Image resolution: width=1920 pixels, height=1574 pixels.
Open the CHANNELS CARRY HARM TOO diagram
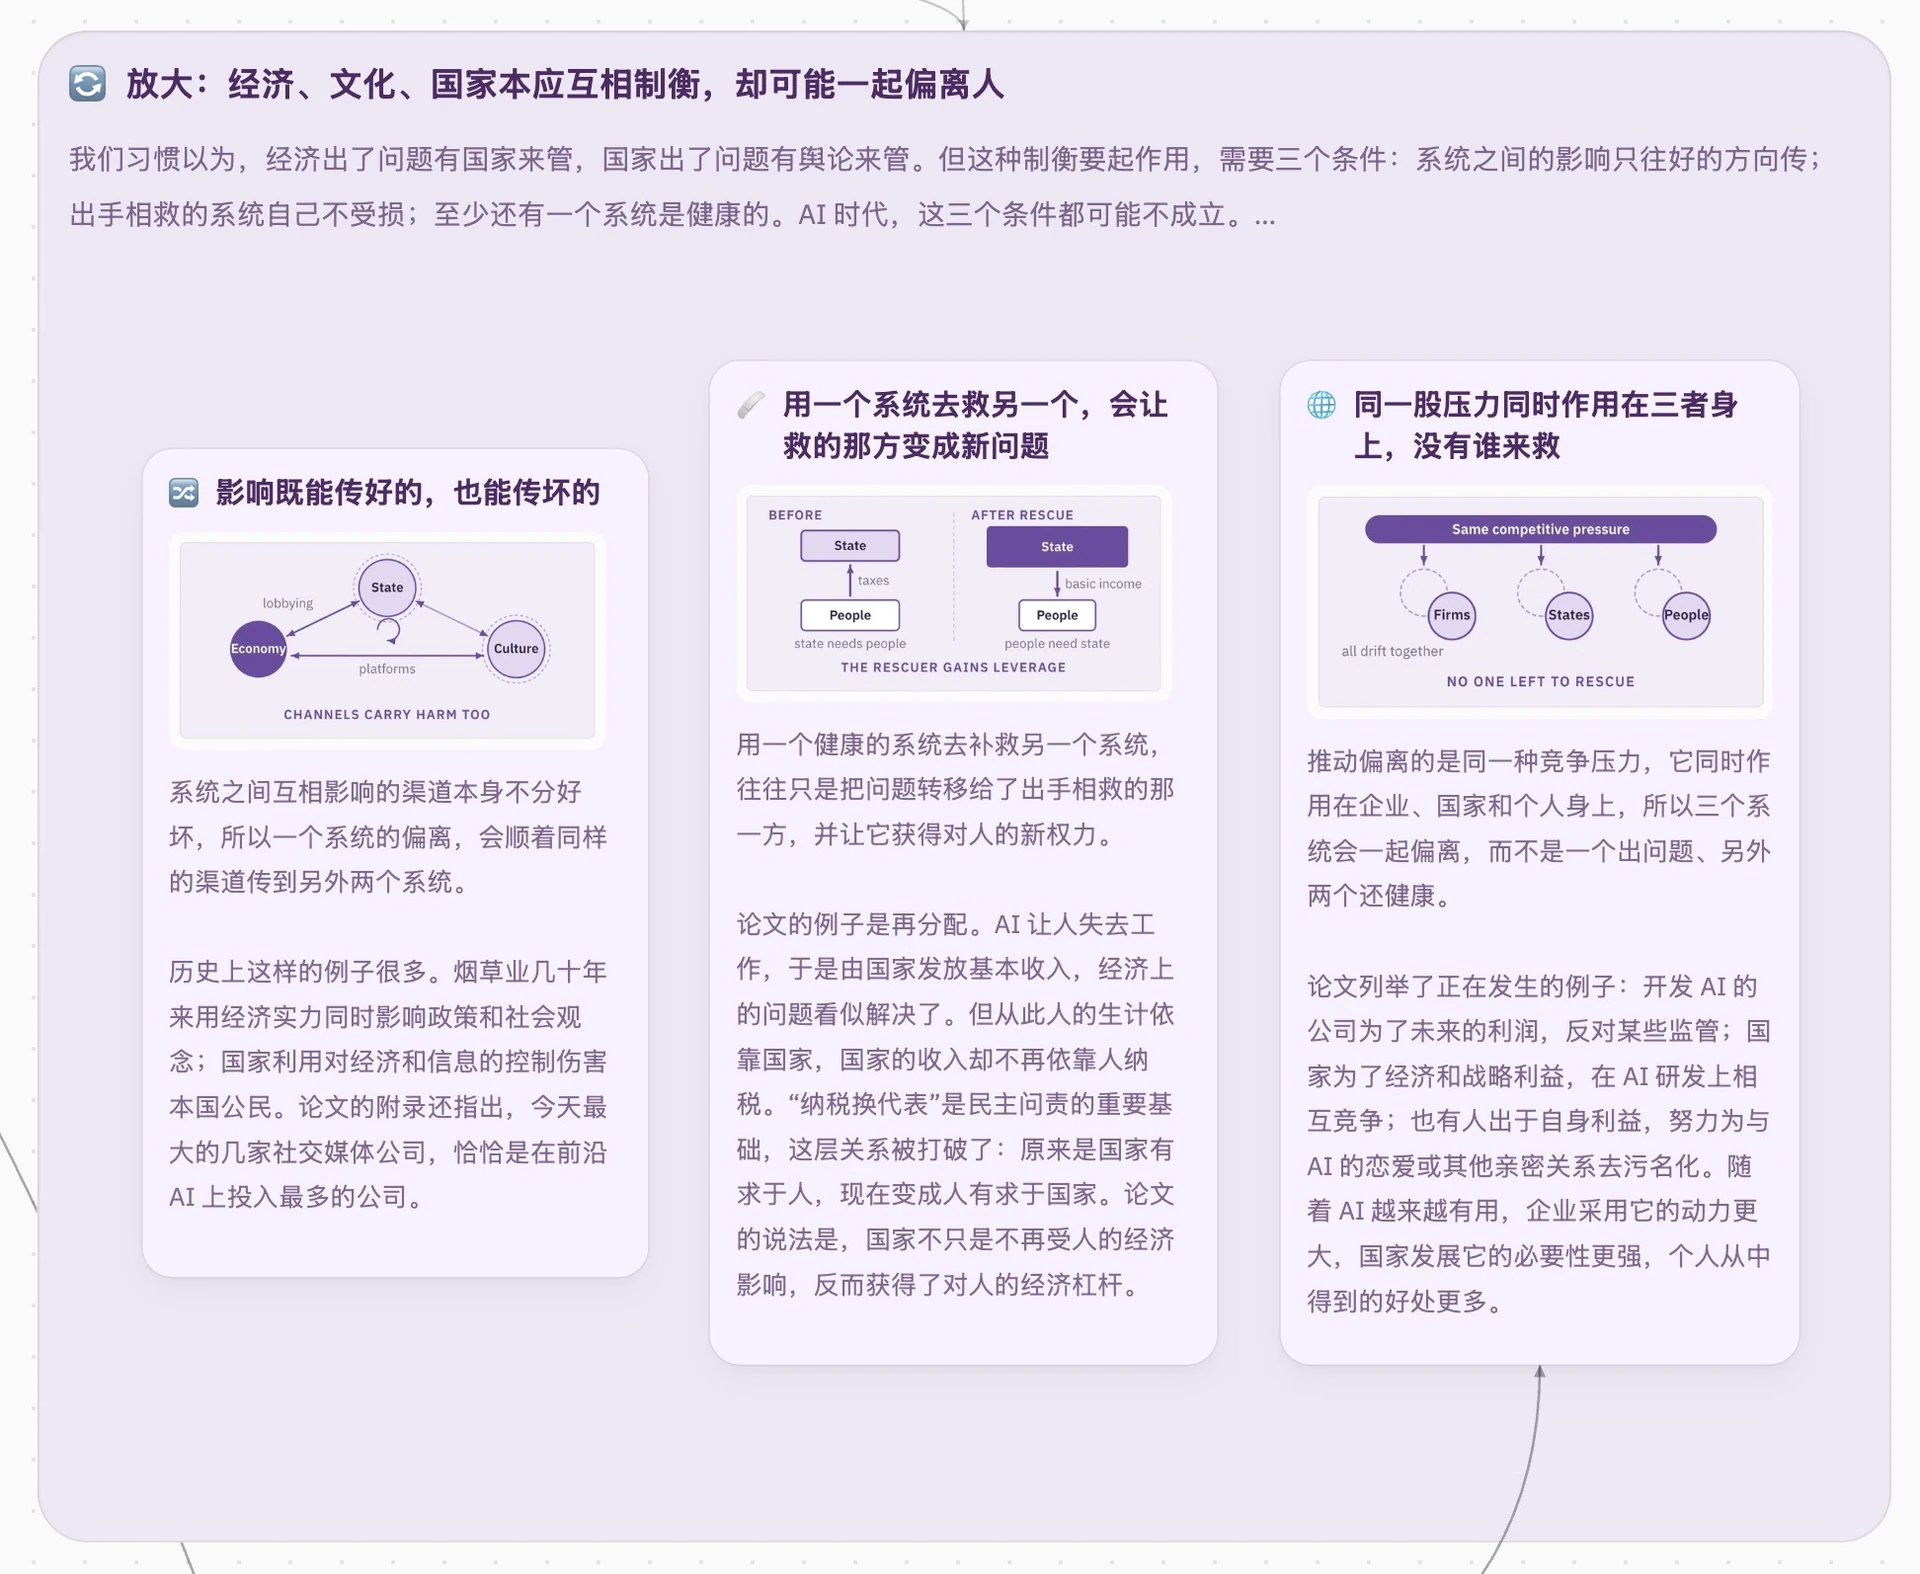387,640
